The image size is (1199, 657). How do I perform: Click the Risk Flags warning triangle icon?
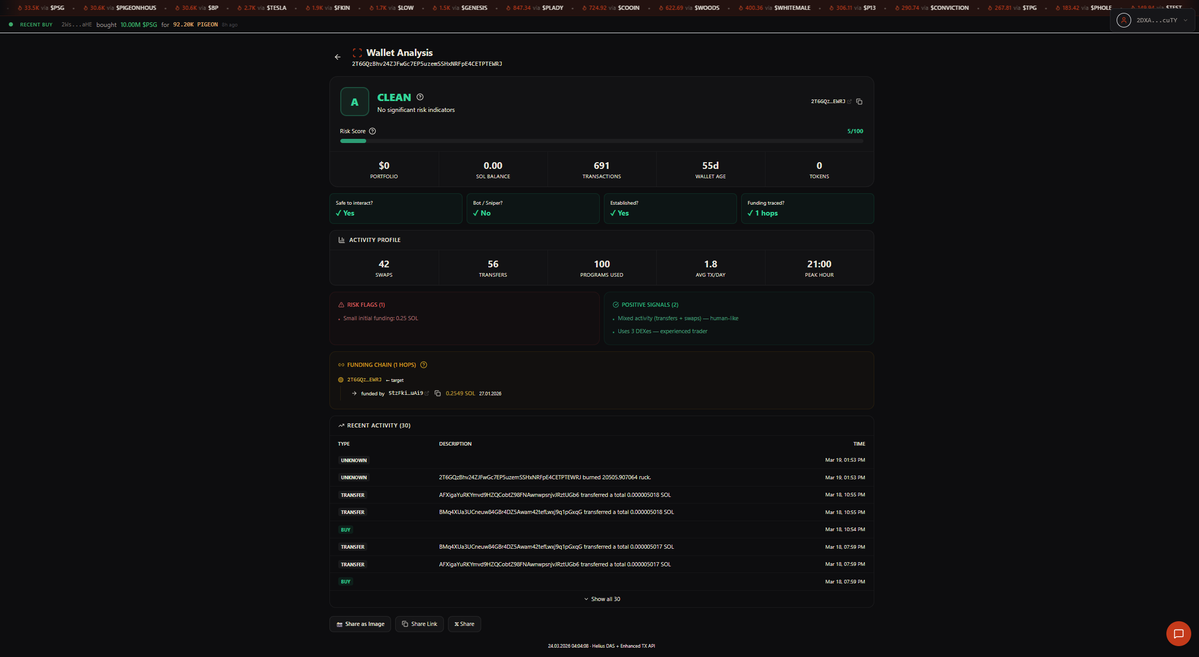click(341, 304)
